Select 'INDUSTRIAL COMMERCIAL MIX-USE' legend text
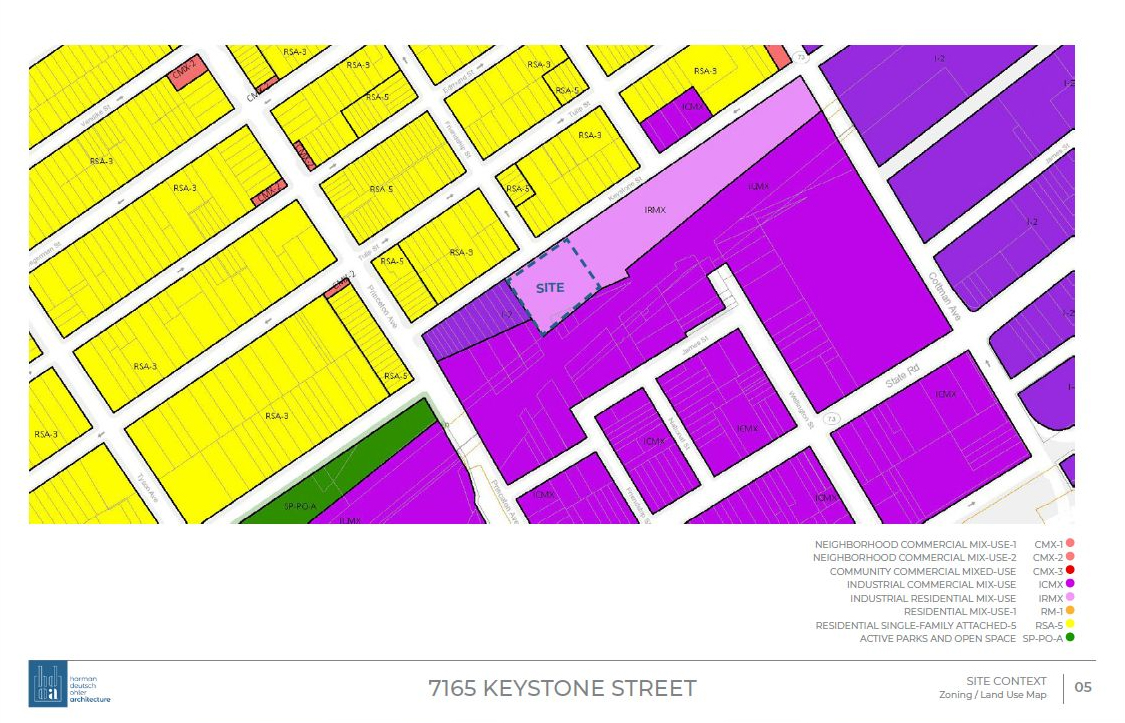The width and height of the screenshot is (1125, 723). pyautogui.click(x=931, y=585)
